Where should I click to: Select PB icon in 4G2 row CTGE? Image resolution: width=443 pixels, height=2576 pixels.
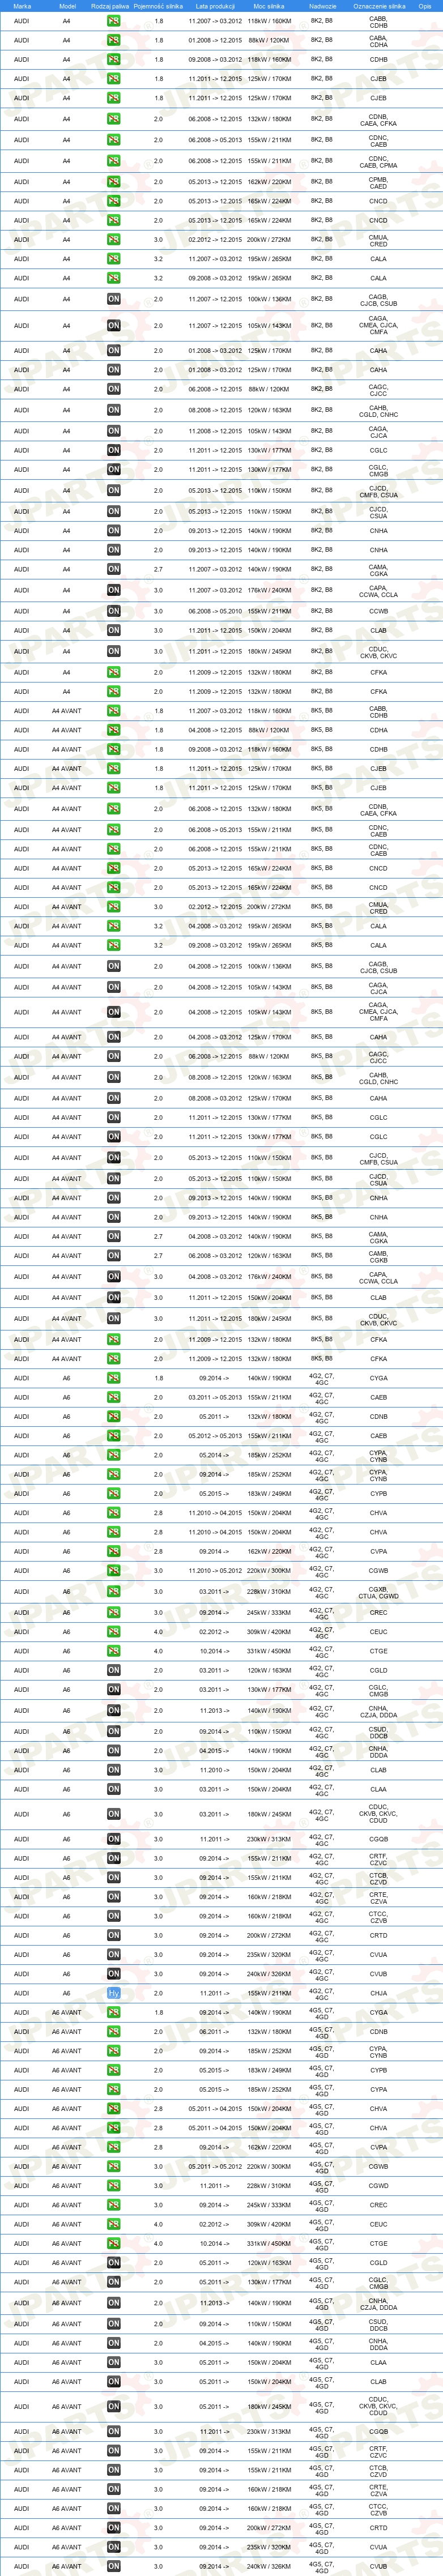(114, 1651)
